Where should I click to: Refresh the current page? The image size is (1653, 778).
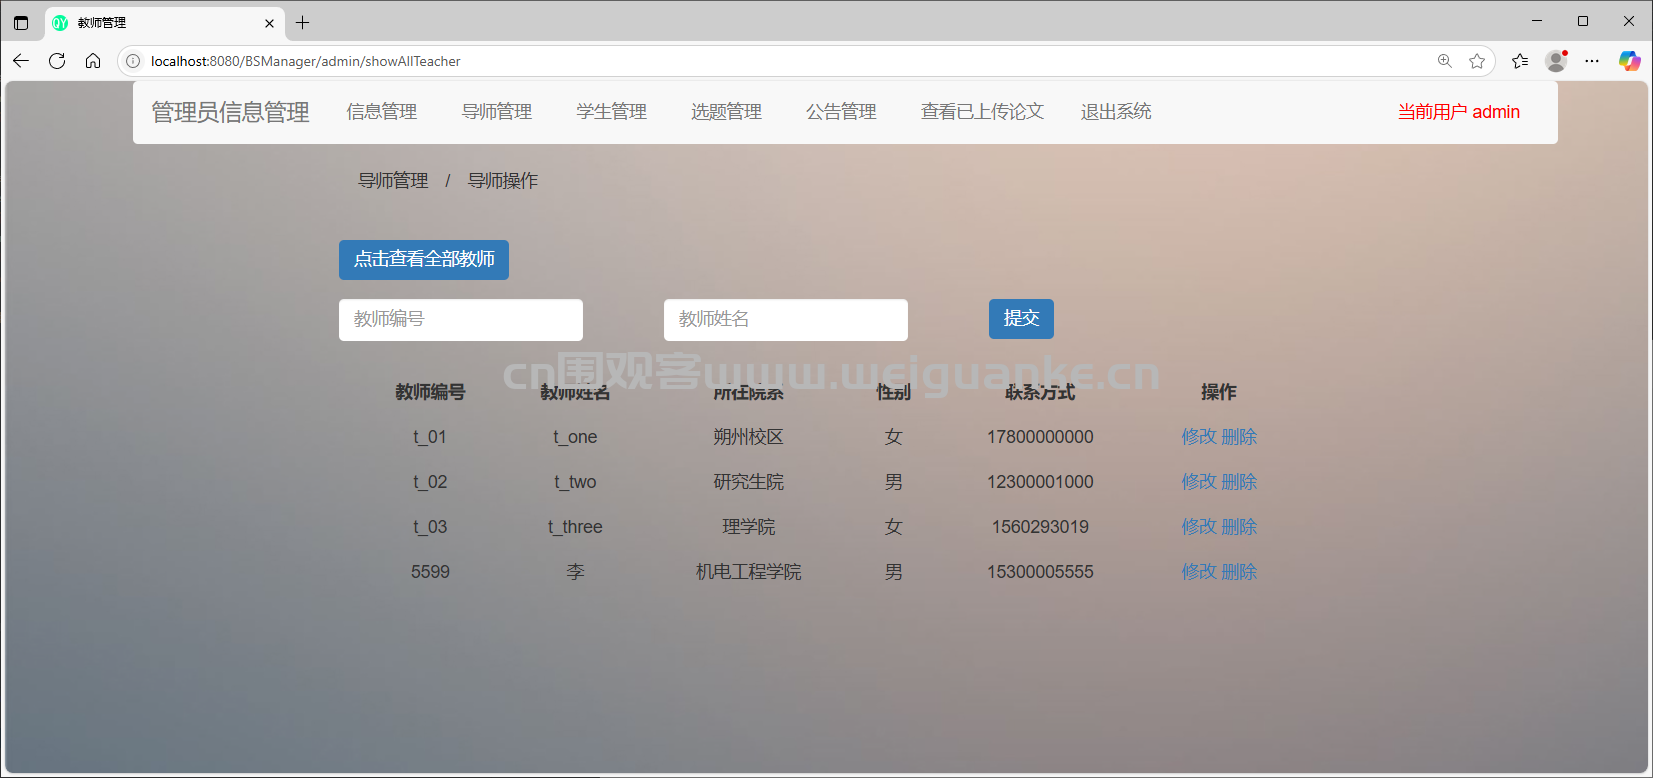tap(57, 61)
